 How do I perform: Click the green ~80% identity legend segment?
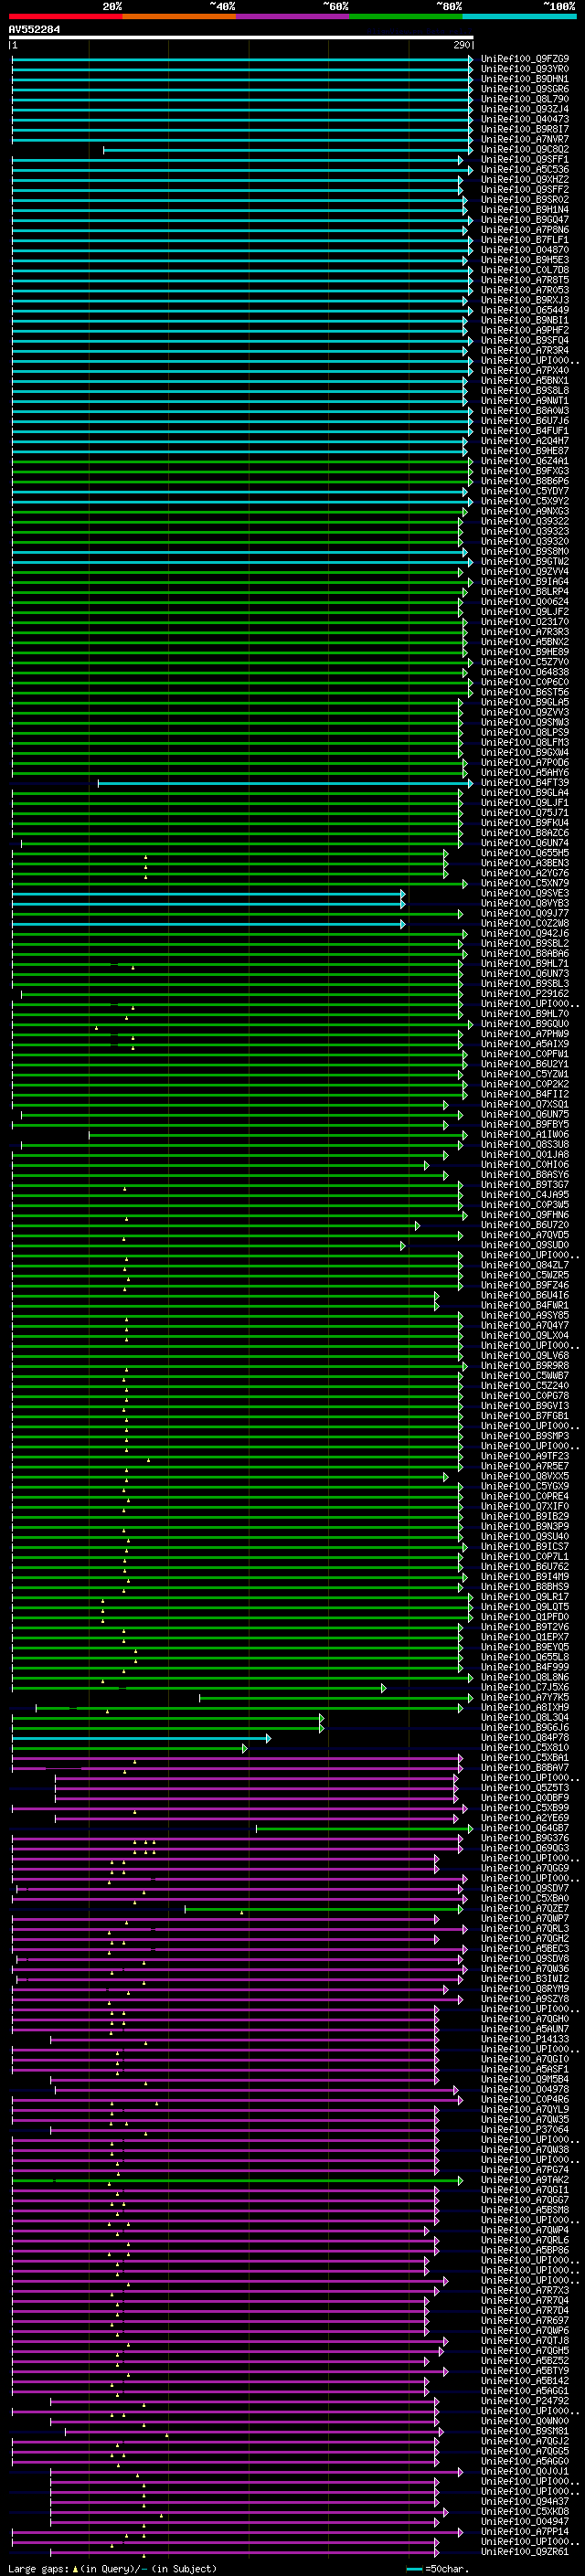pyautogui.click(x=406, y=16)
